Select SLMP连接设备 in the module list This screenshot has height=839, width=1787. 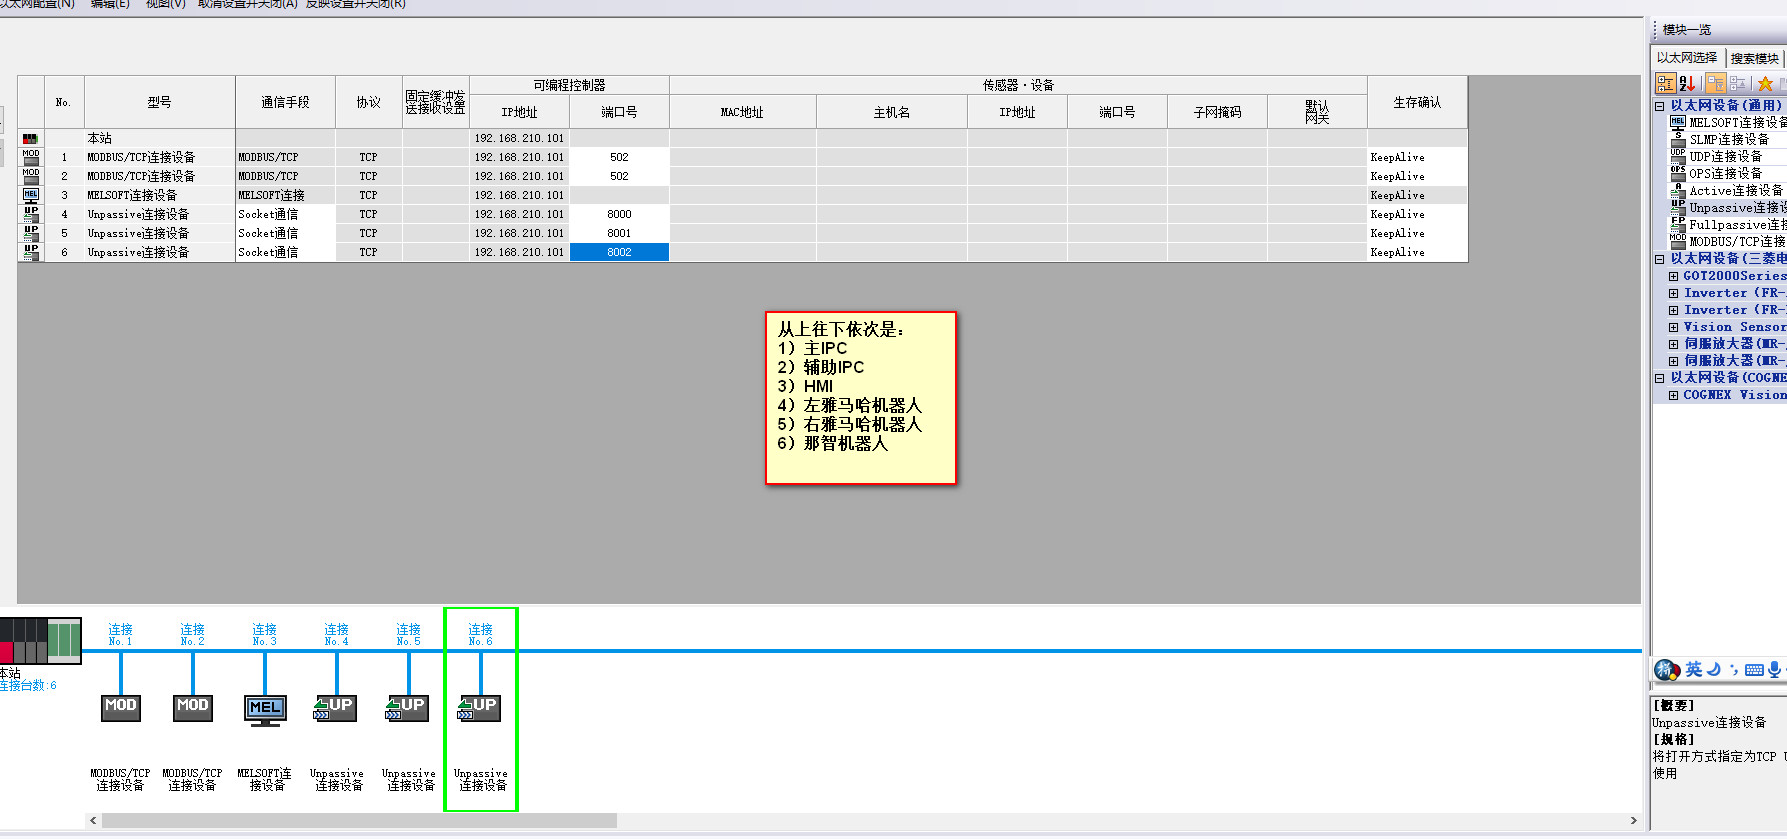[1728, 140]
